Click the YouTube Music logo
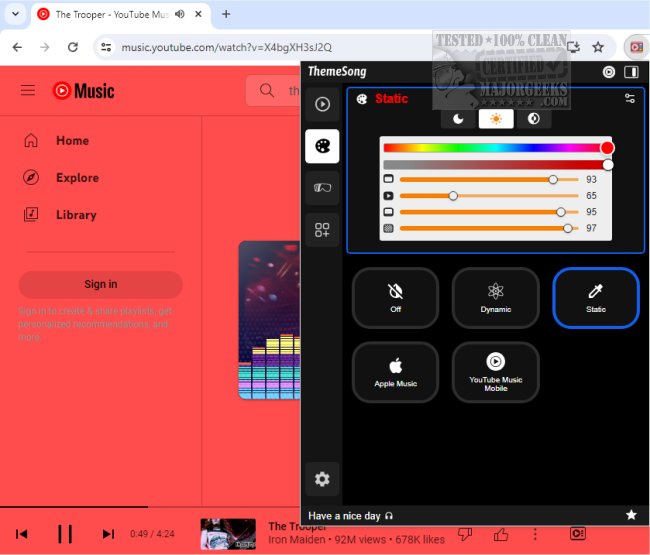Screen dimensions: 650x555 click(x=83, y=90)
